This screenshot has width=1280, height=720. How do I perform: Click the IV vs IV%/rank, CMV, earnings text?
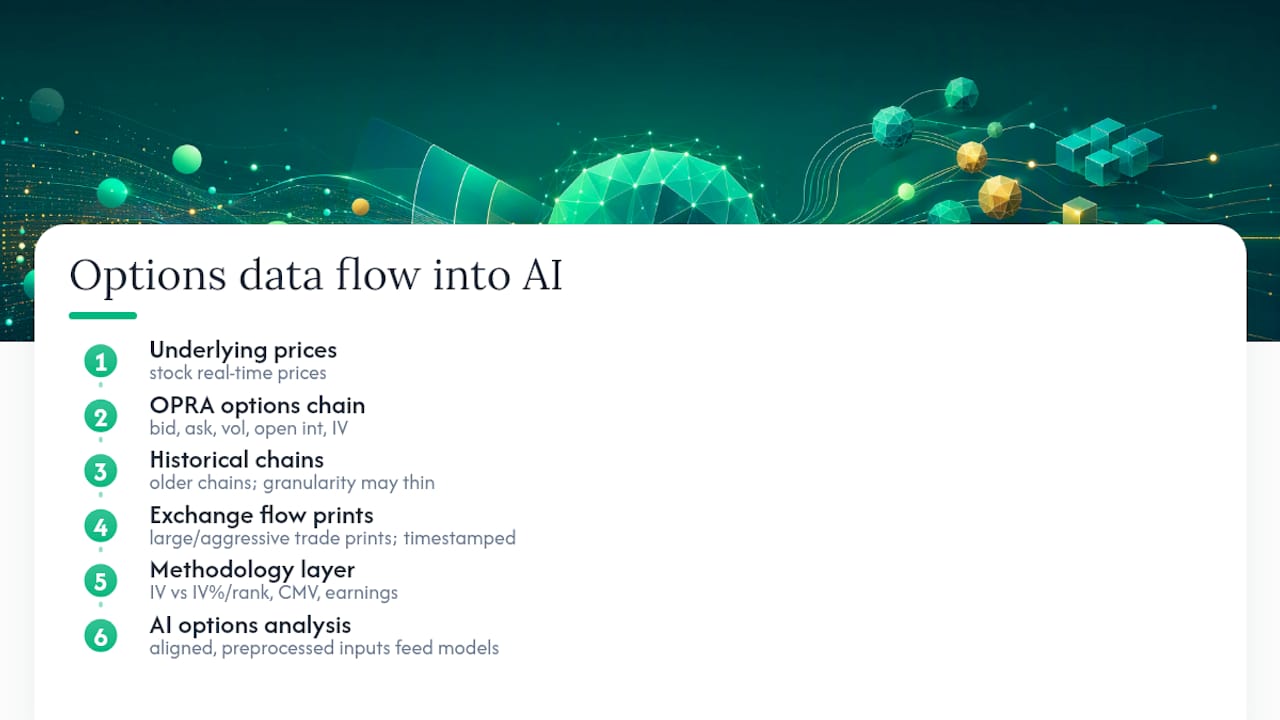(x=274, y=593)
